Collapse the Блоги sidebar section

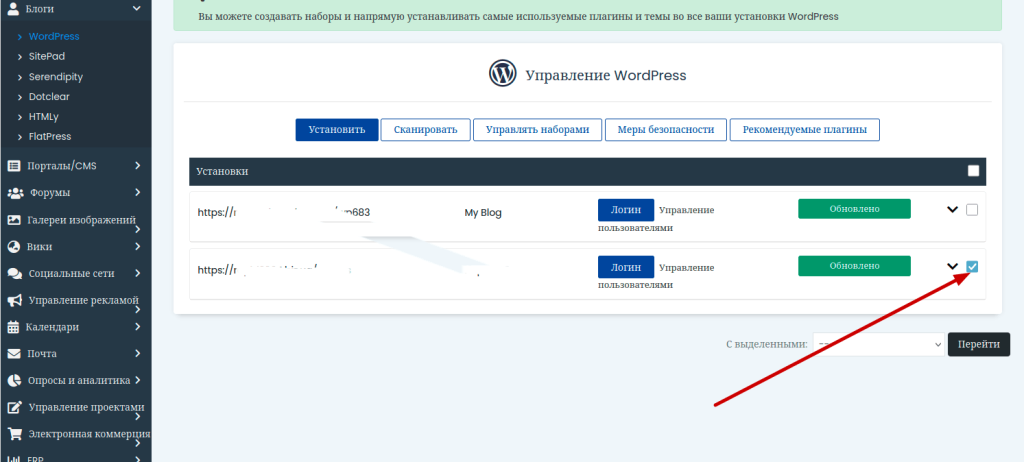coord(136,10)
